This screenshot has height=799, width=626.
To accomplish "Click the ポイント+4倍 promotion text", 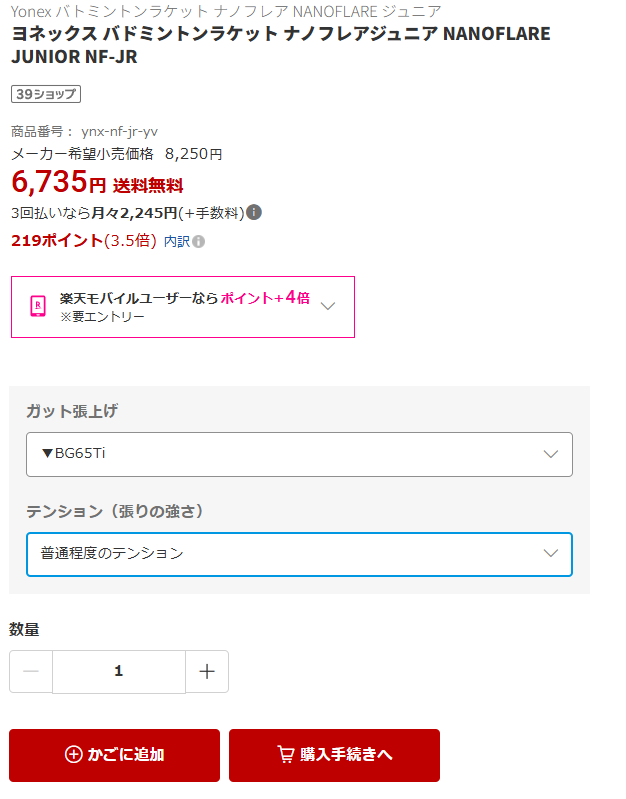I will point(265,298).
